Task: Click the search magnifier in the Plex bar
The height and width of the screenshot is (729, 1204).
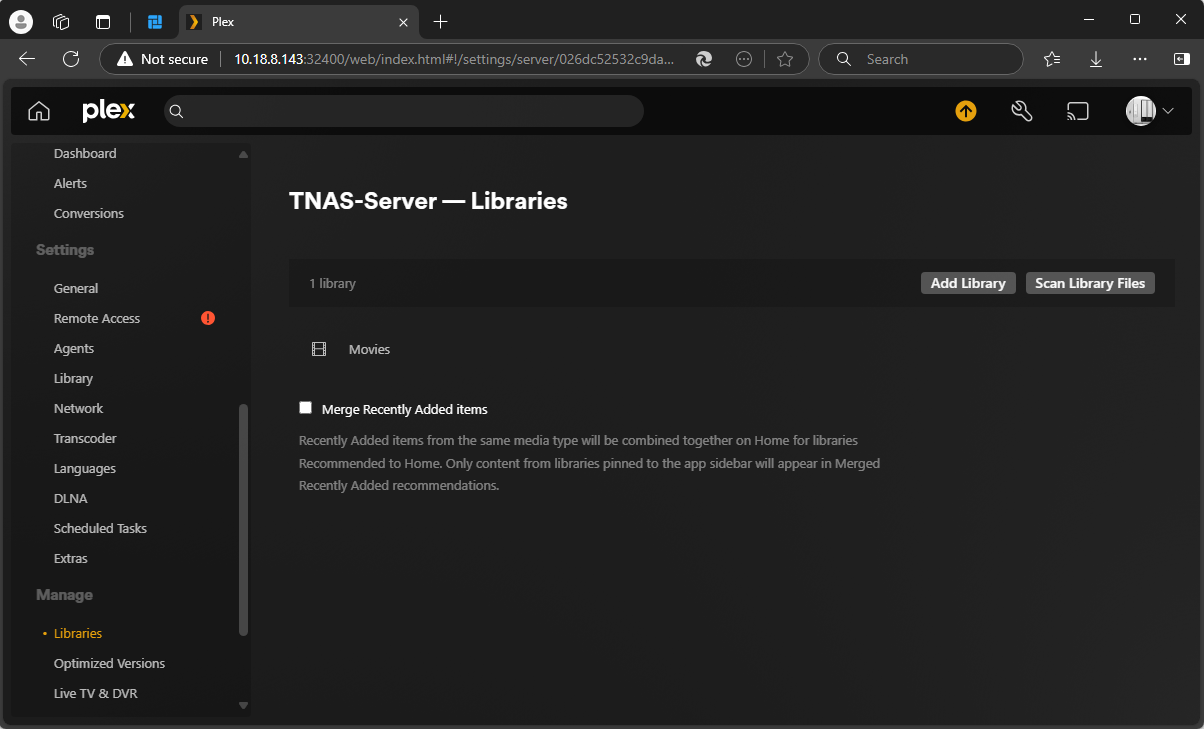Action: click(x=176, y=111)
